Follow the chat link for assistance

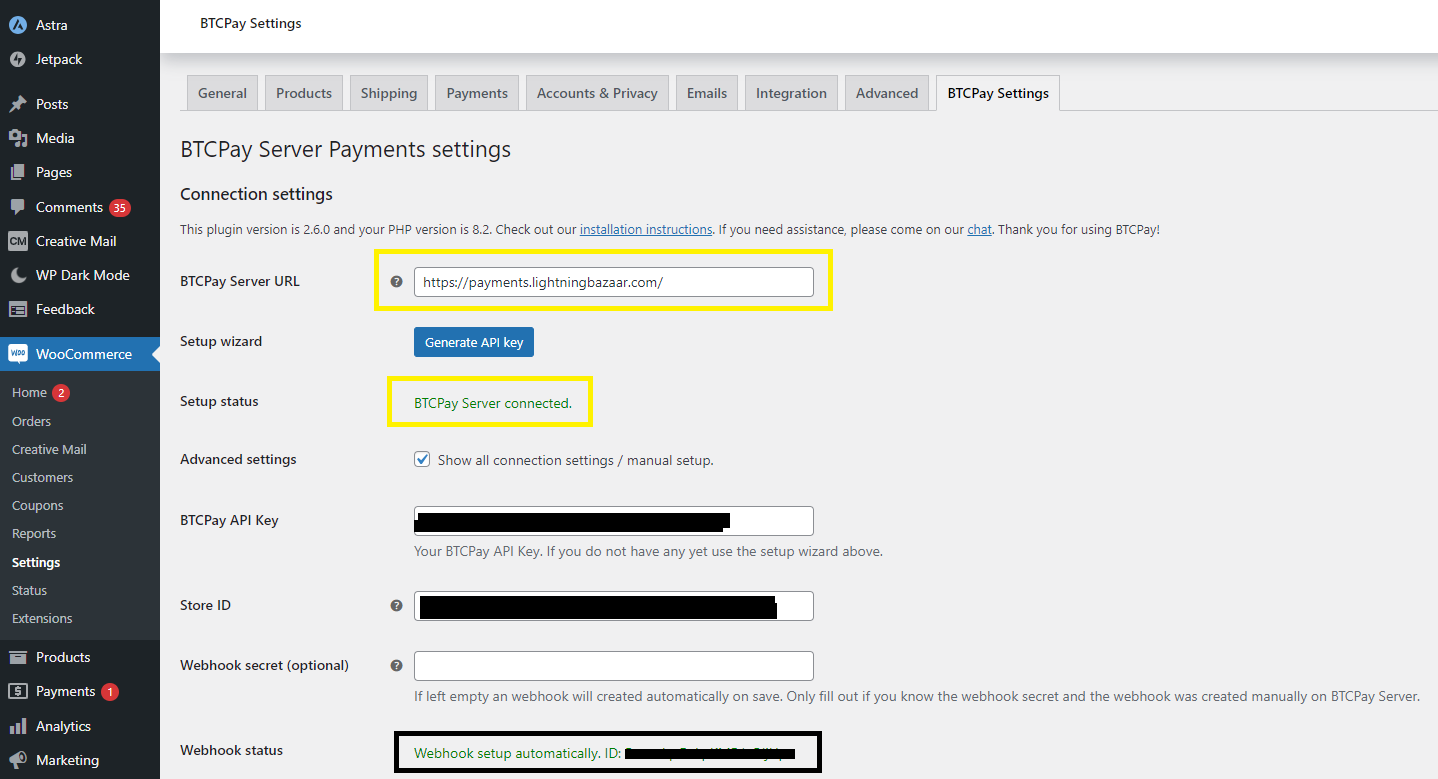click(979, 230)
